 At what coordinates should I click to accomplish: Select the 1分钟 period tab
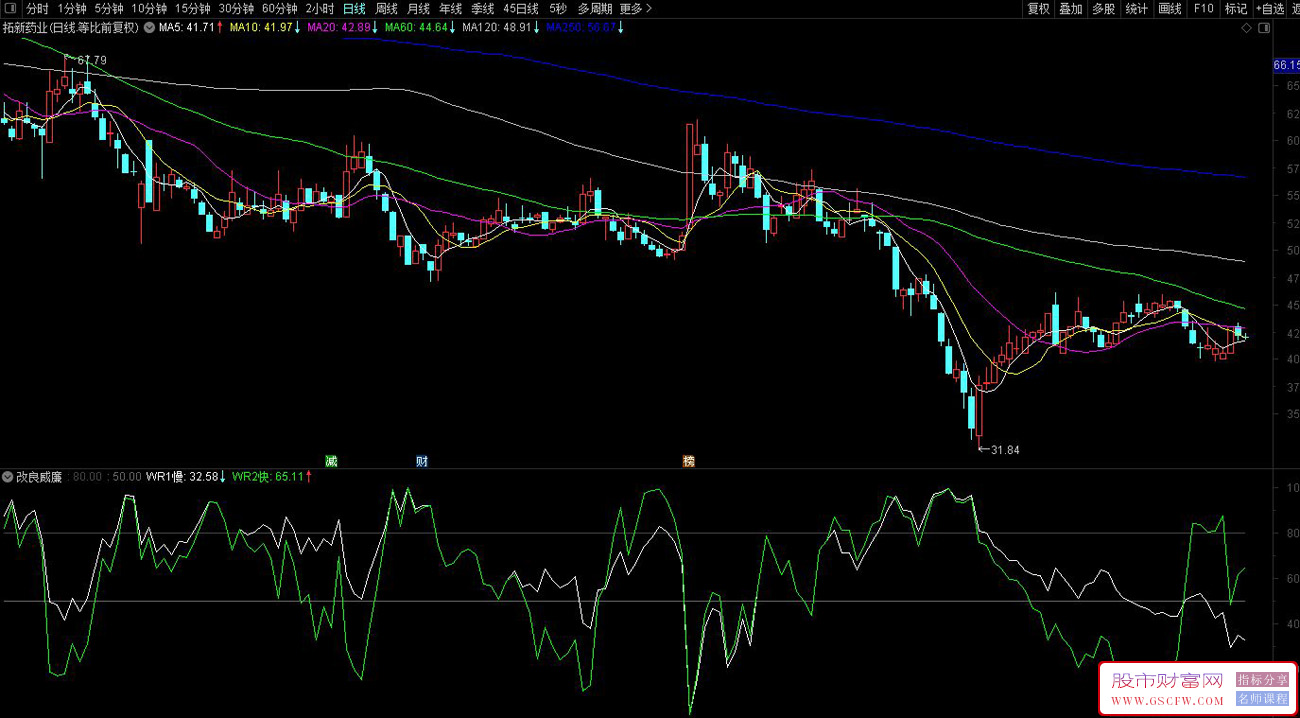click(72, 9)
